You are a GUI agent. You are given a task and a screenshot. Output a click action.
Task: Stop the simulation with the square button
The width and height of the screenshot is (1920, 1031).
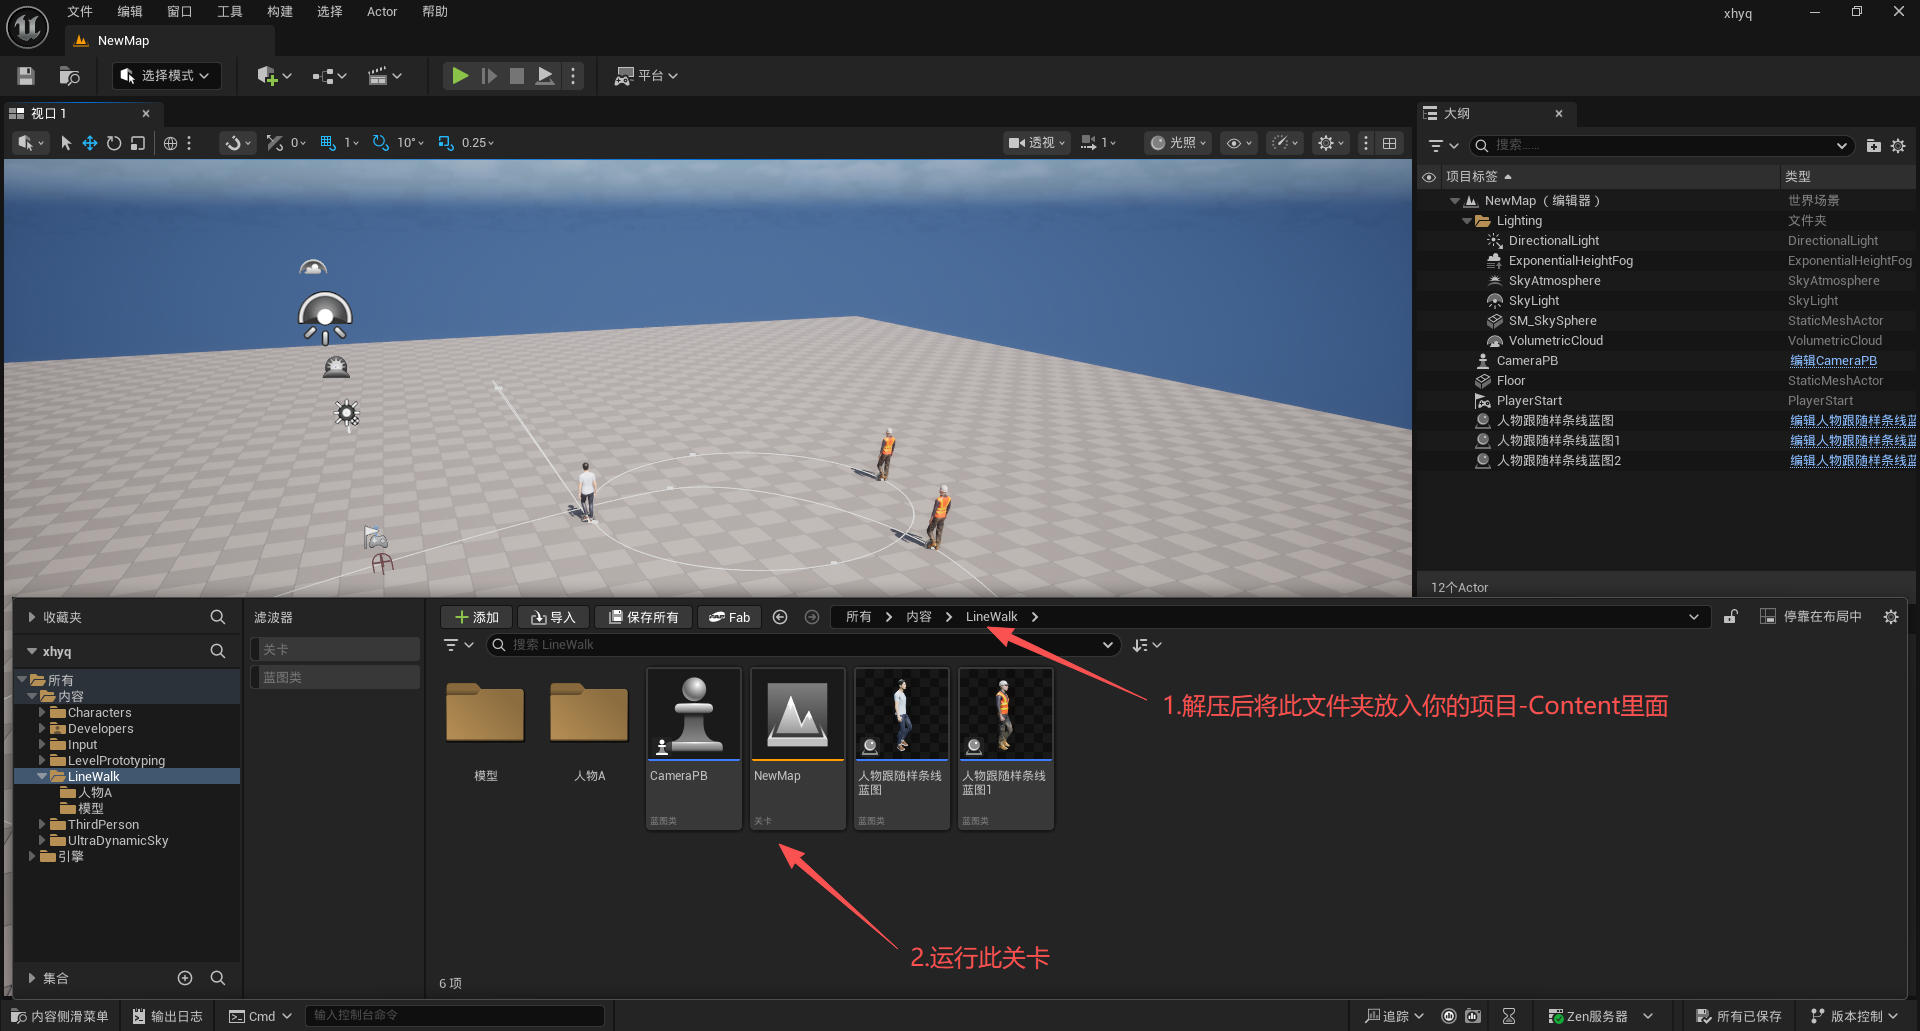517,76
